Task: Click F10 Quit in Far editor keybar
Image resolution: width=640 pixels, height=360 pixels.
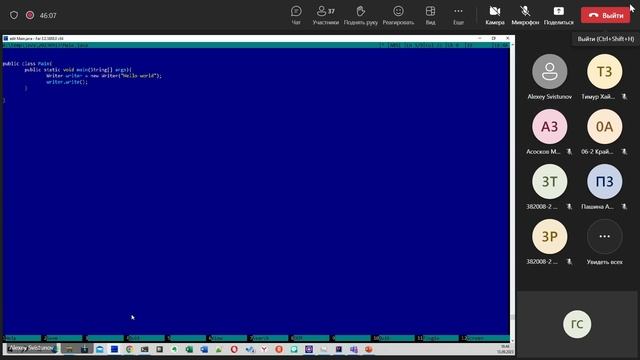Action: click(x=393, y=338)
